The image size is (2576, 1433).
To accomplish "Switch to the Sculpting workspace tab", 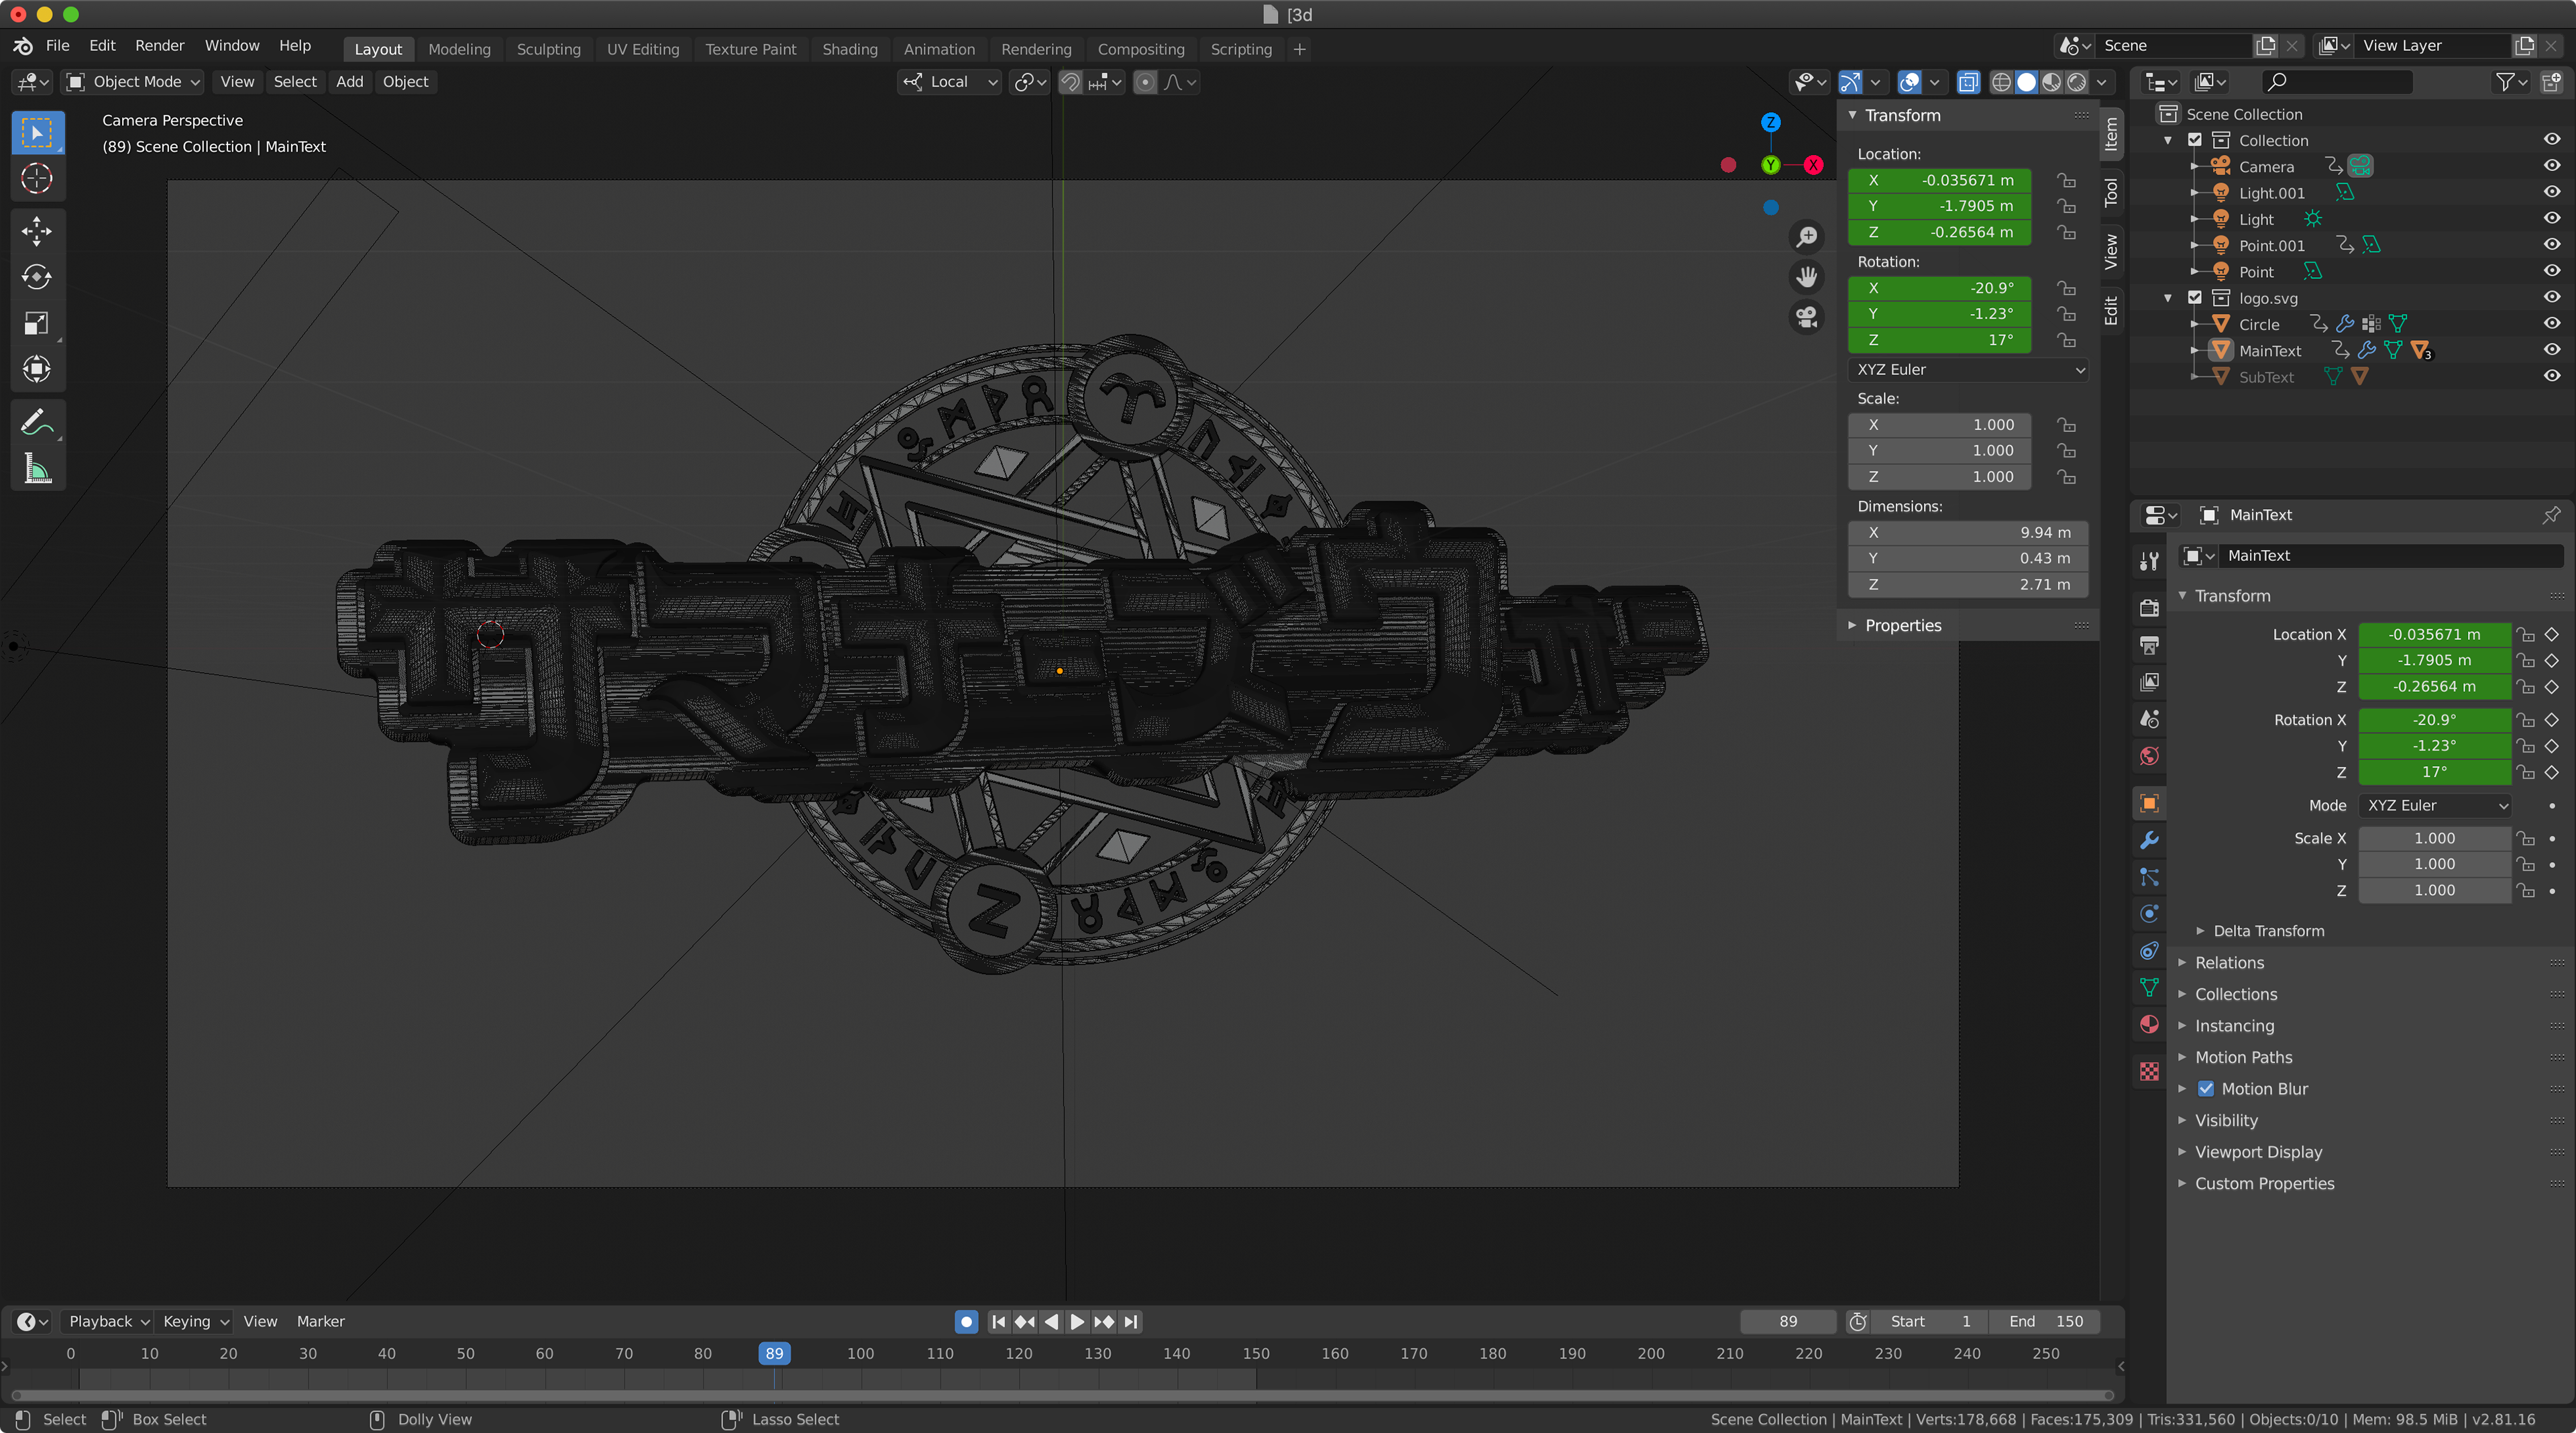I will (x=548, y=49).
